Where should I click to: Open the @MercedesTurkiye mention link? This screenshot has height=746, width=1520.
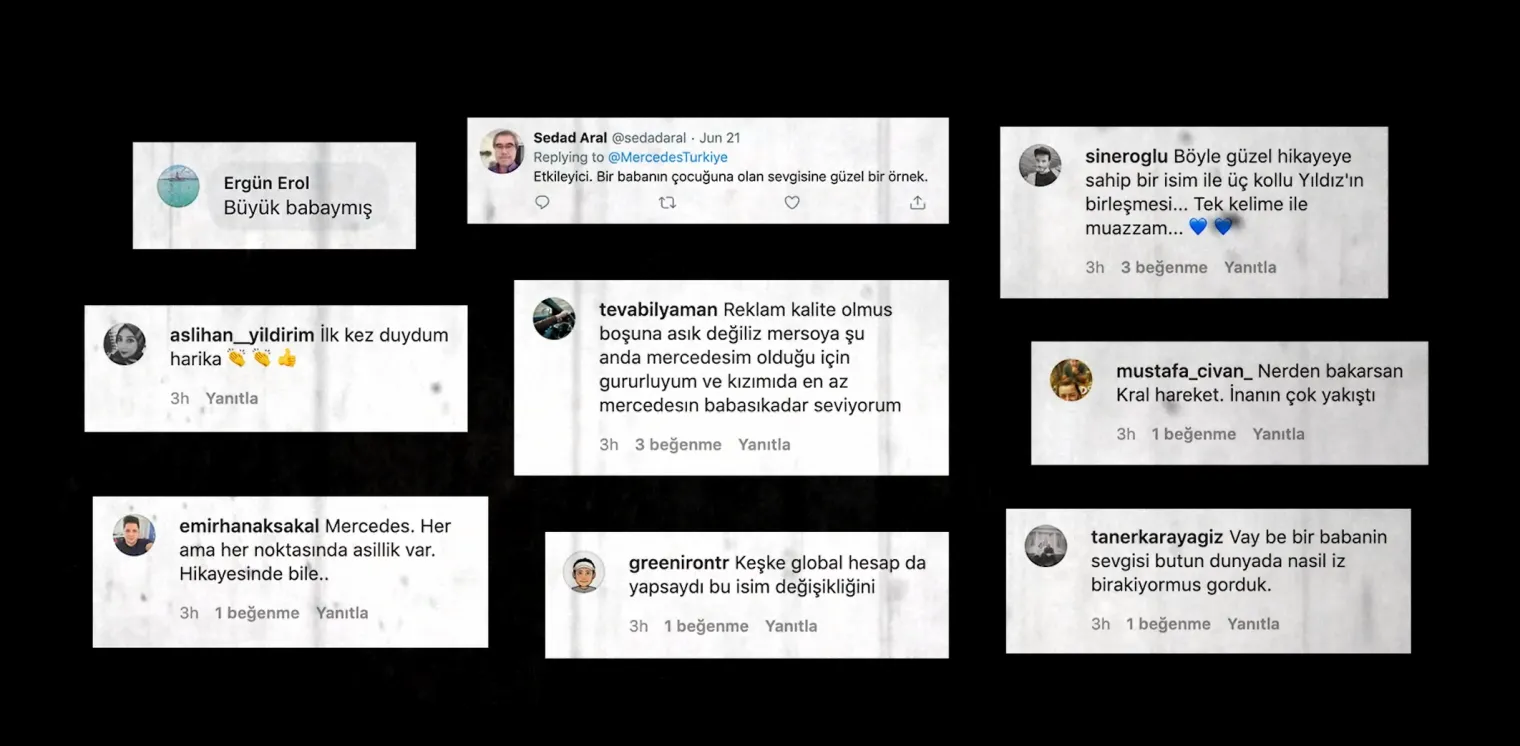click(668, 157)
